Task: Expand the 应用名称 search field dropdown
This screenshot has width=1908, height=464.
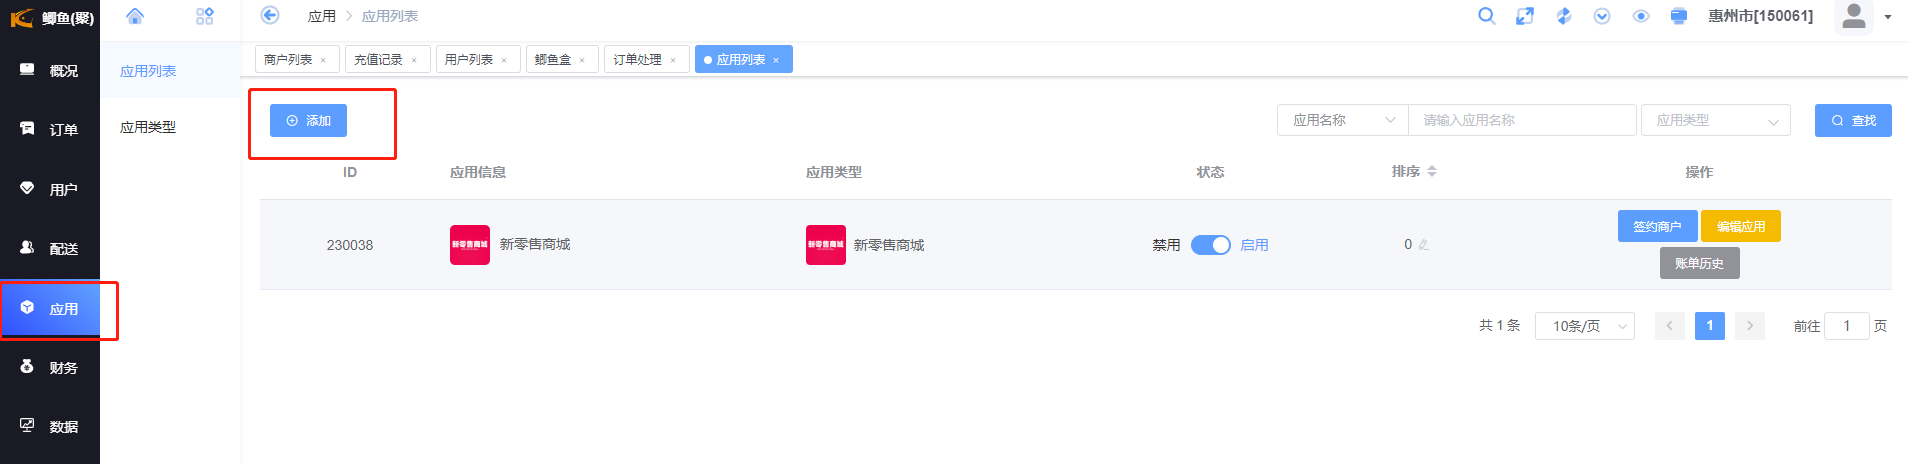Action: point(1343,120)
